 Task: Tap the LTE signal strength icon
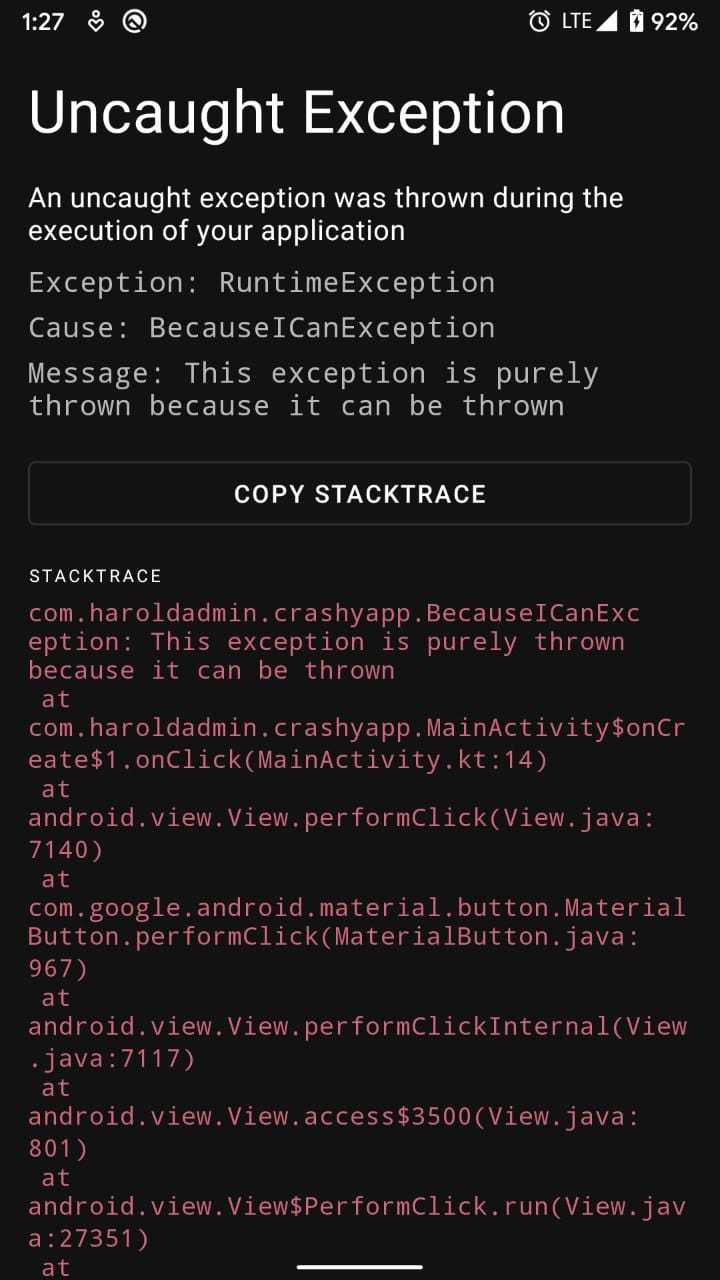point(590,21)
